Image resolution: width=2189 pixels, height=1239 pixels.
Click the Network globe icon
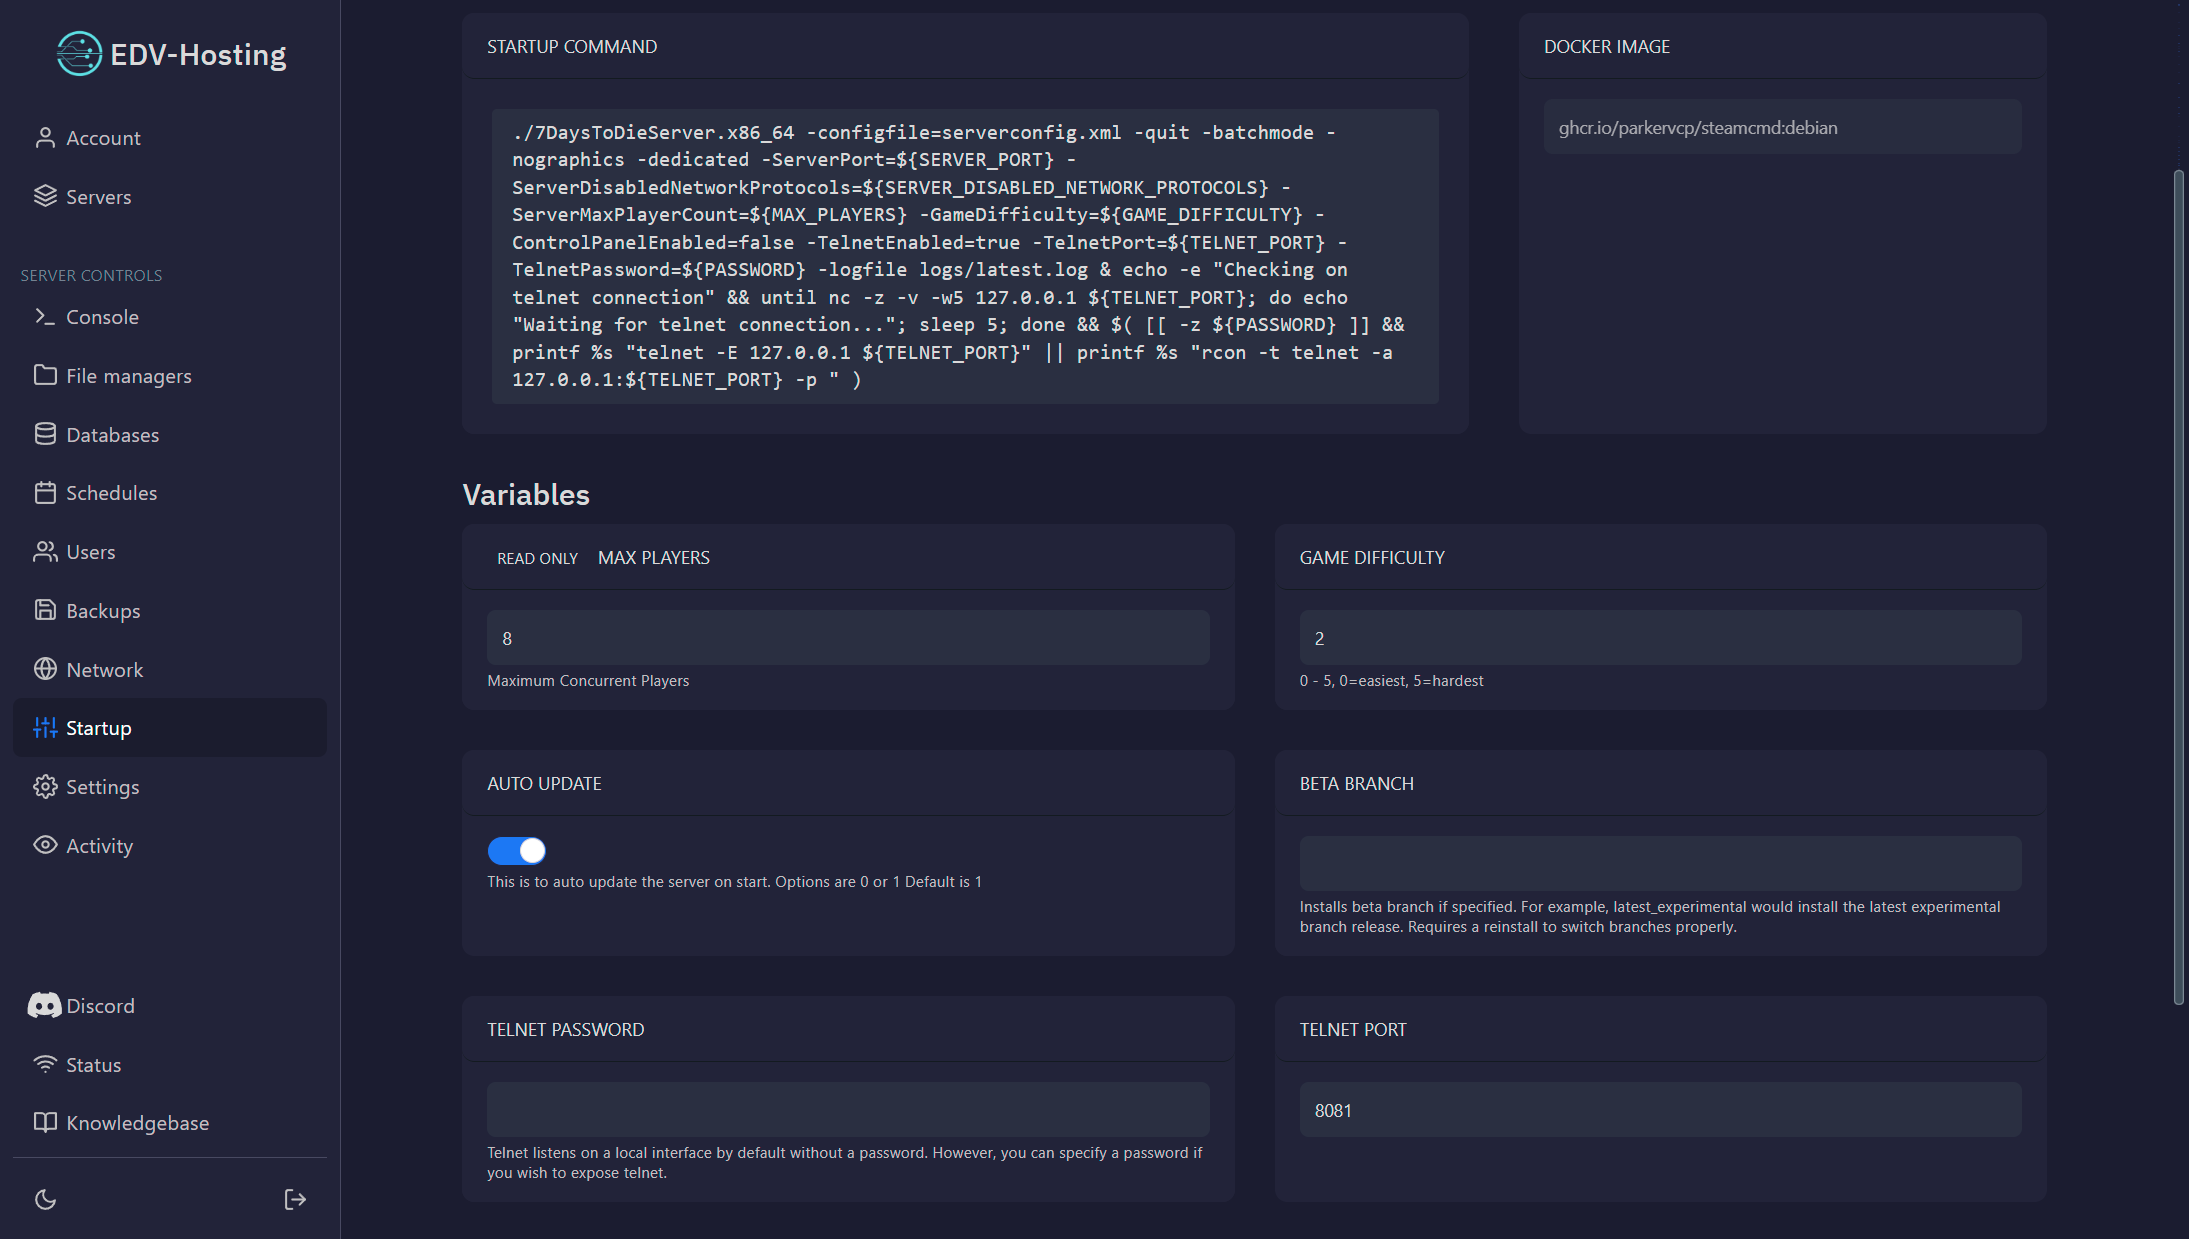point(45,669)
